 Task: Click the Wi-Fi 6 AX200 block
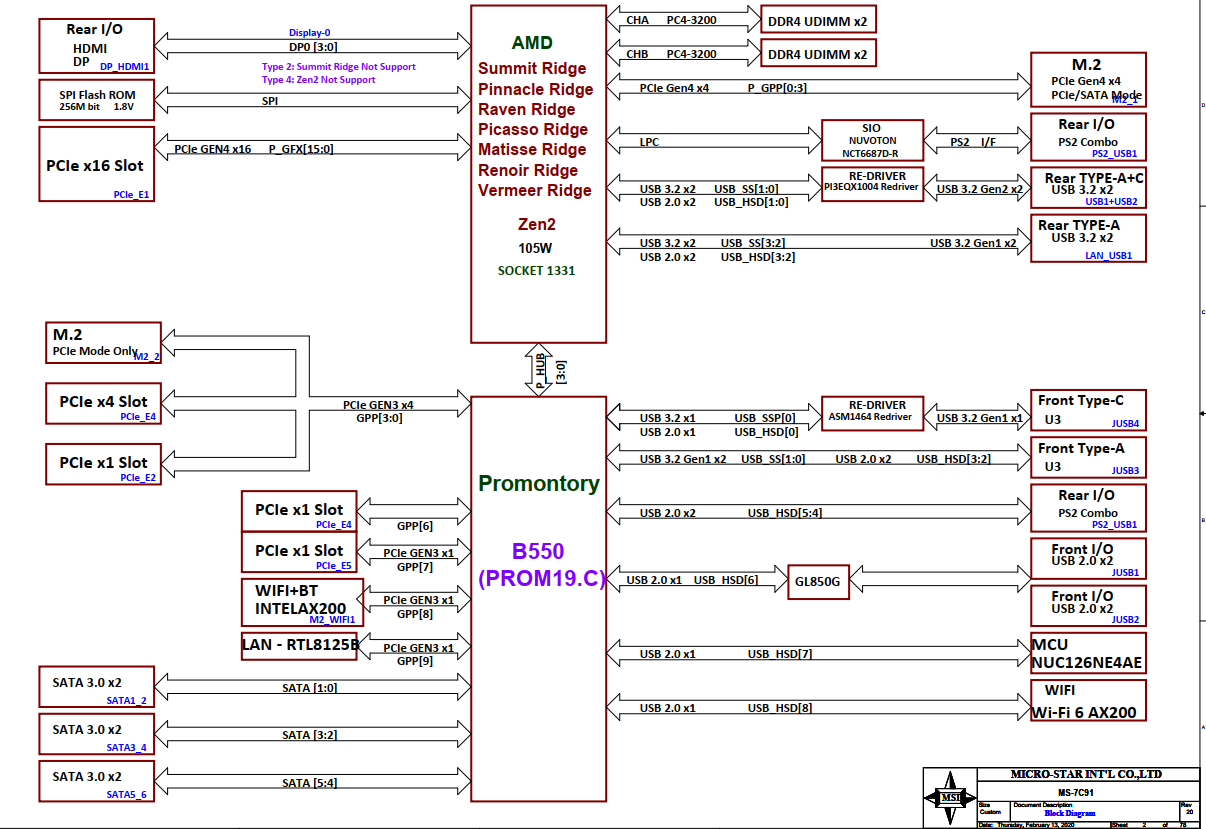click(x=1087, y=700)
